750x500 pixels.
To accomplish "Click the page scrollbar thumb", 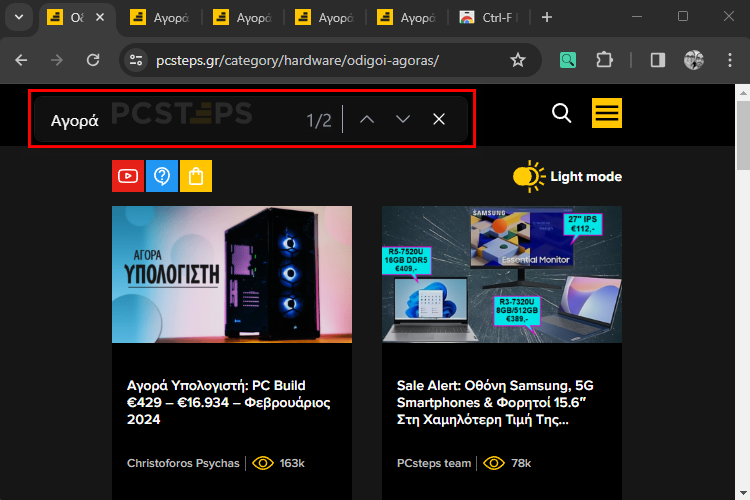I will pos(743,135).
